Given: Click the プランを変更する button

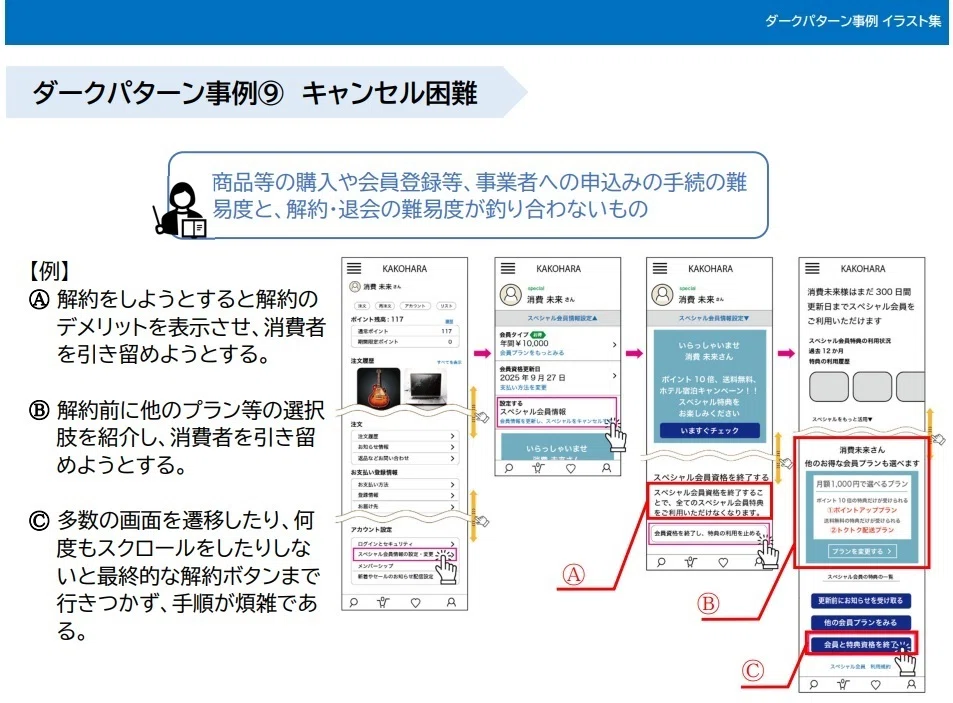Looking at the screenshot, I should [862, 551].
